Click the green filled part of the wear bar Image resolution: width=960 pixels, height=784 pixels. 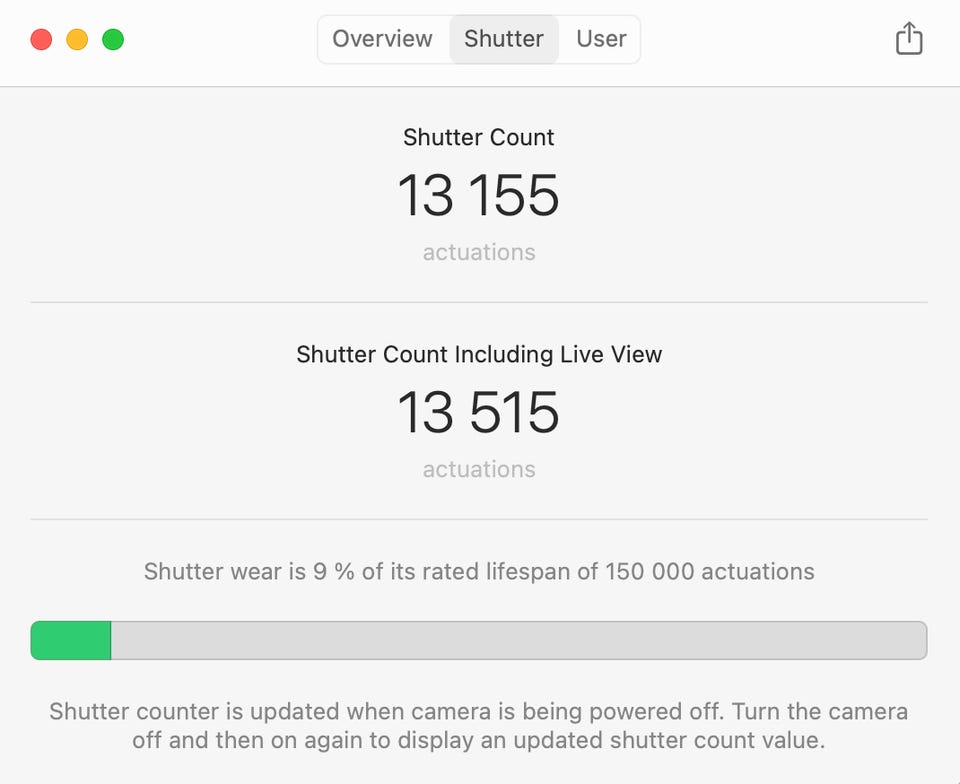pyautogui.click(x=71, y=640)
